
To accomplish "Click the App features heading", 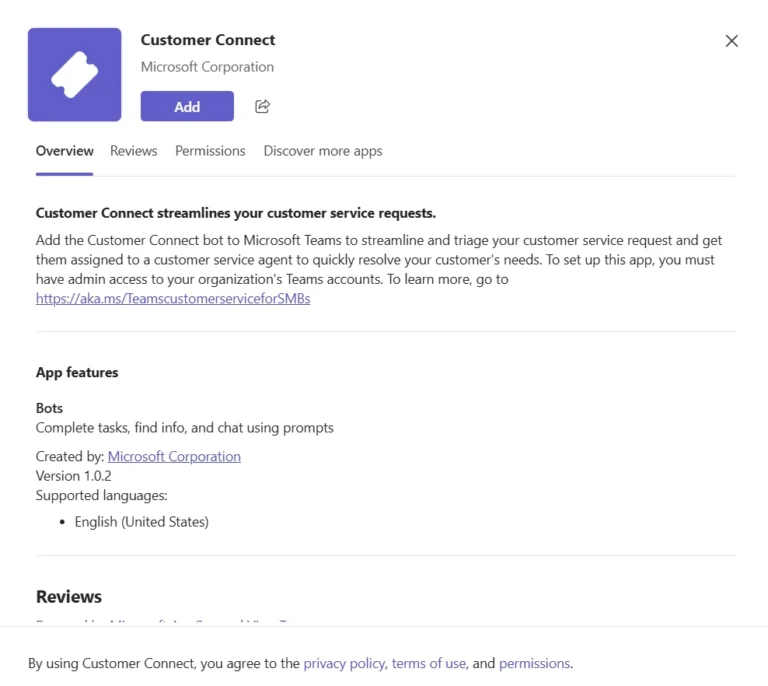I will pos(77,372).
